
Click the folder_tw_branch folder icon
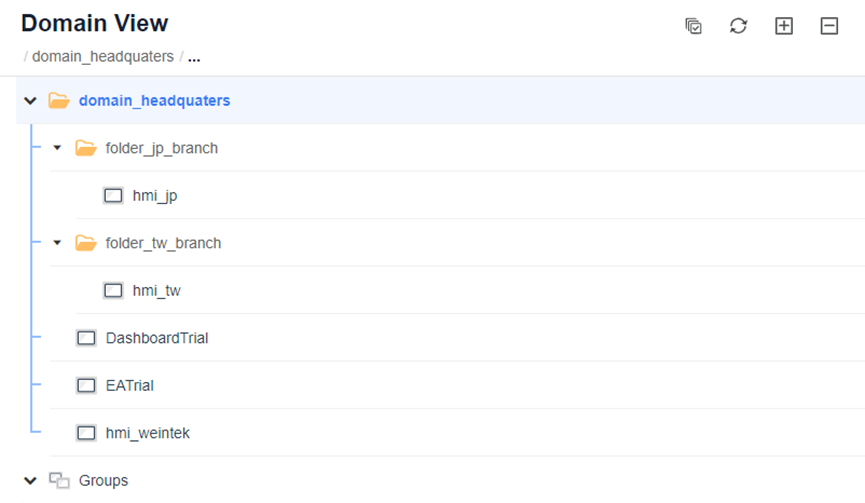pos(86,243)
